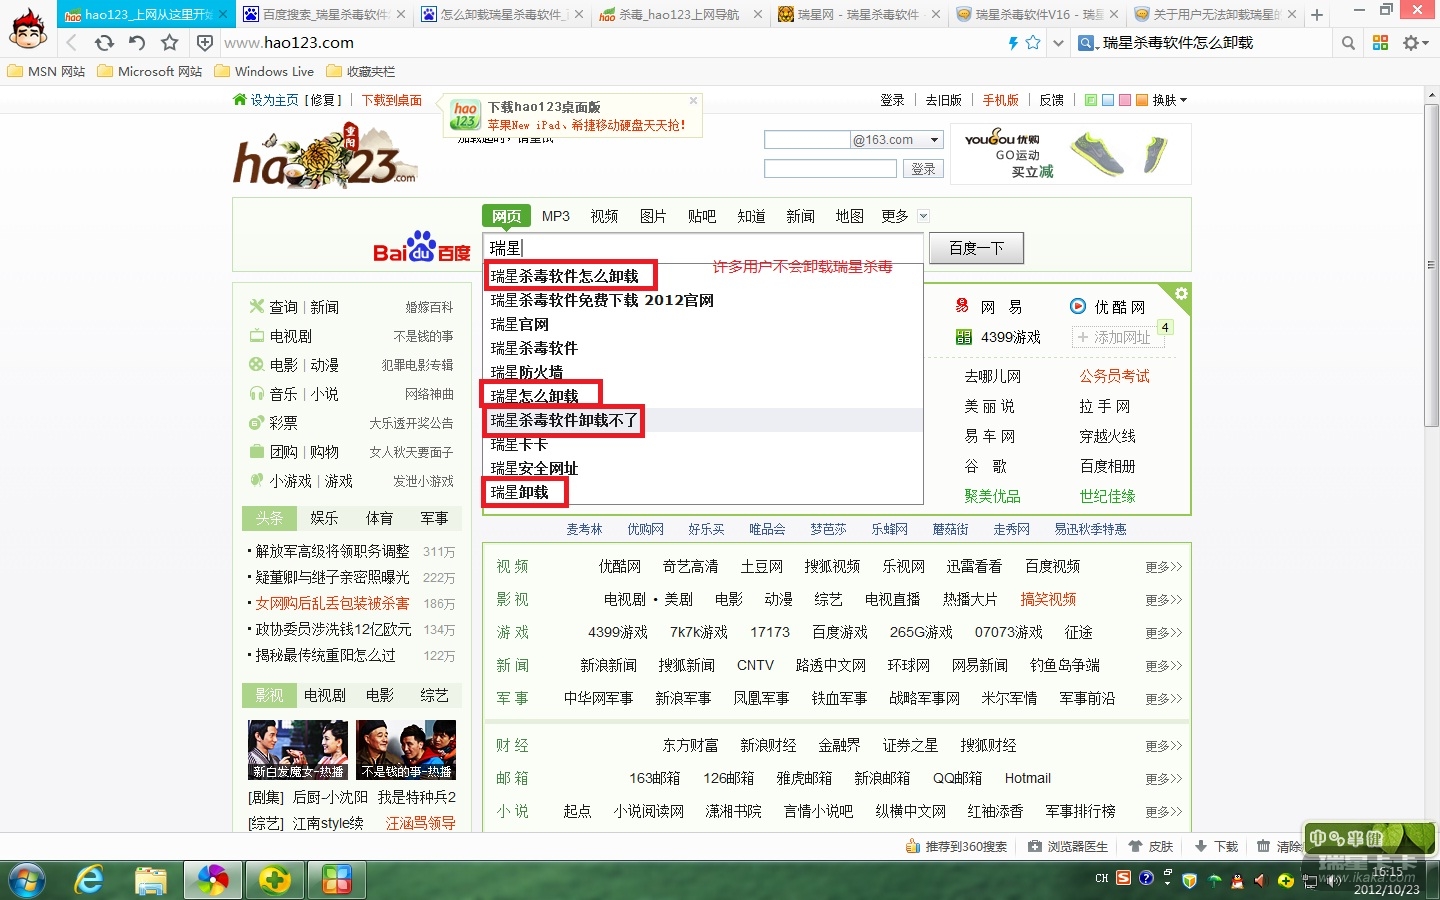This screenshot has height=900, width=1440.
Task: Click the page vertical scrollbar thumb
Action: click(1431, 263)
